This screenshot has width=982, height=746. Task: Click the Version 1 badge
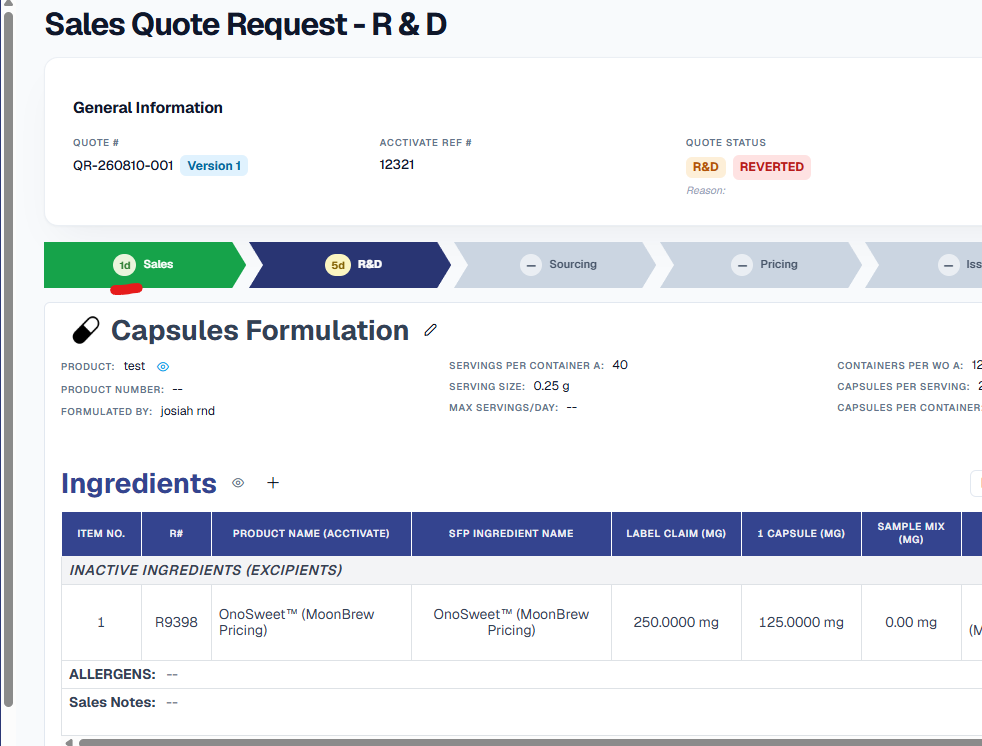pyautogui.click(x=214, y=166)
